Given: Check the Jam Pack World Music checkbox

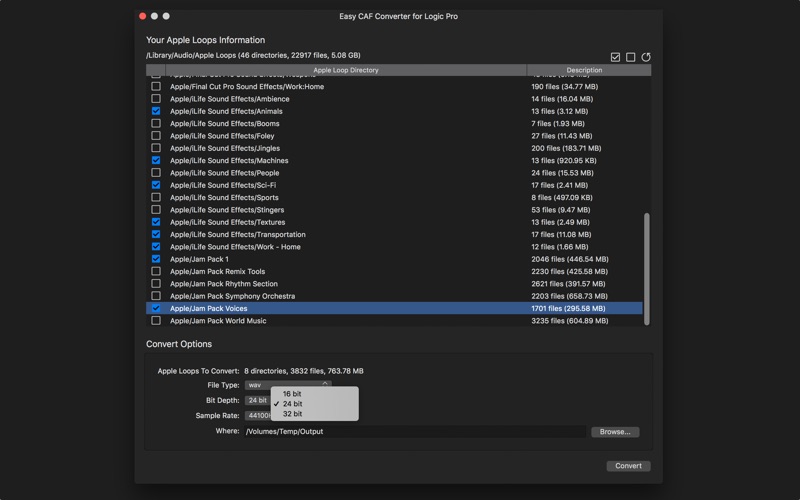Looking at the screenshot, I should tap(156, 320).
